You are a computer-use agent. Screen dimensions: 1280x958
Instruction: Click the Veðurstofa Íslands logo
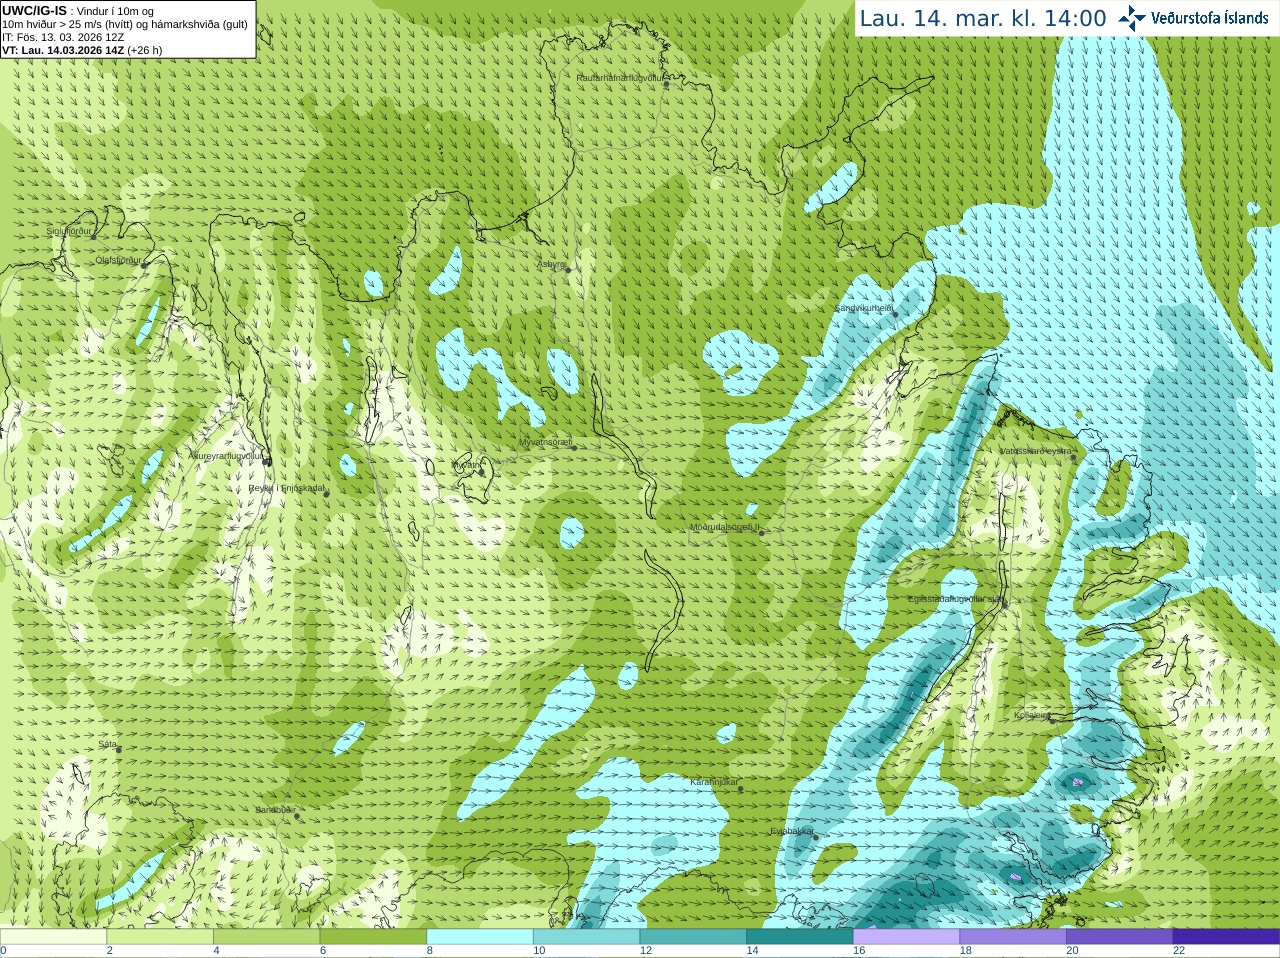pyautogui.click(x=1194, y=18)
